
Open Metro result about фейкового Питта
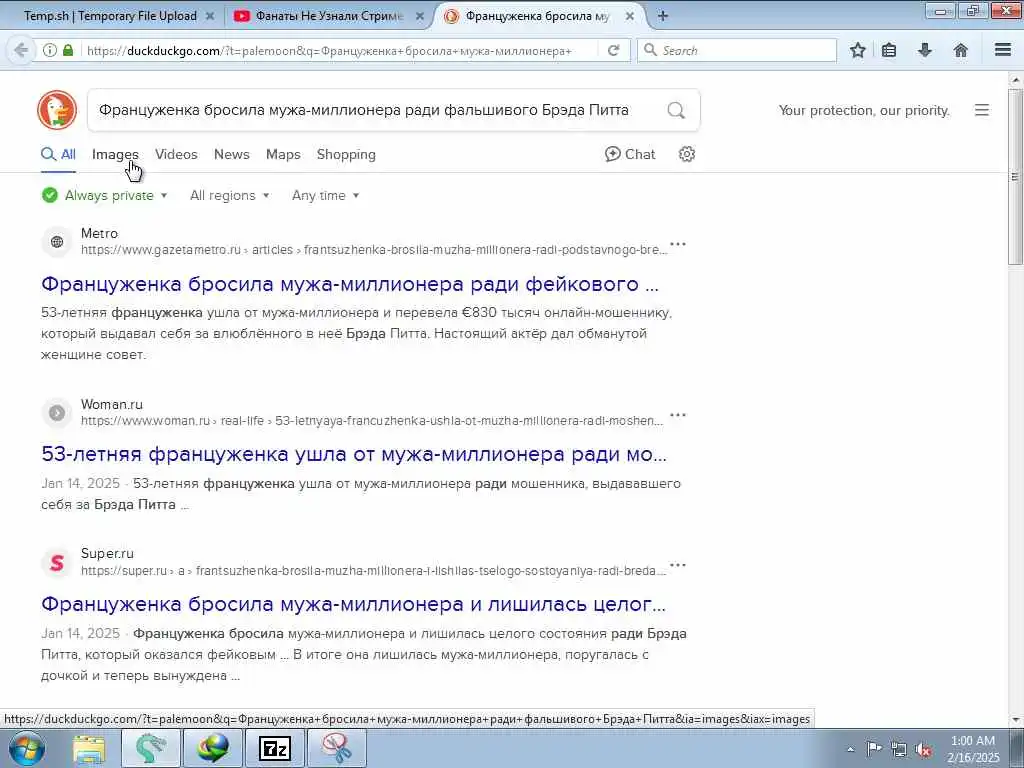(x=350, y=284)
